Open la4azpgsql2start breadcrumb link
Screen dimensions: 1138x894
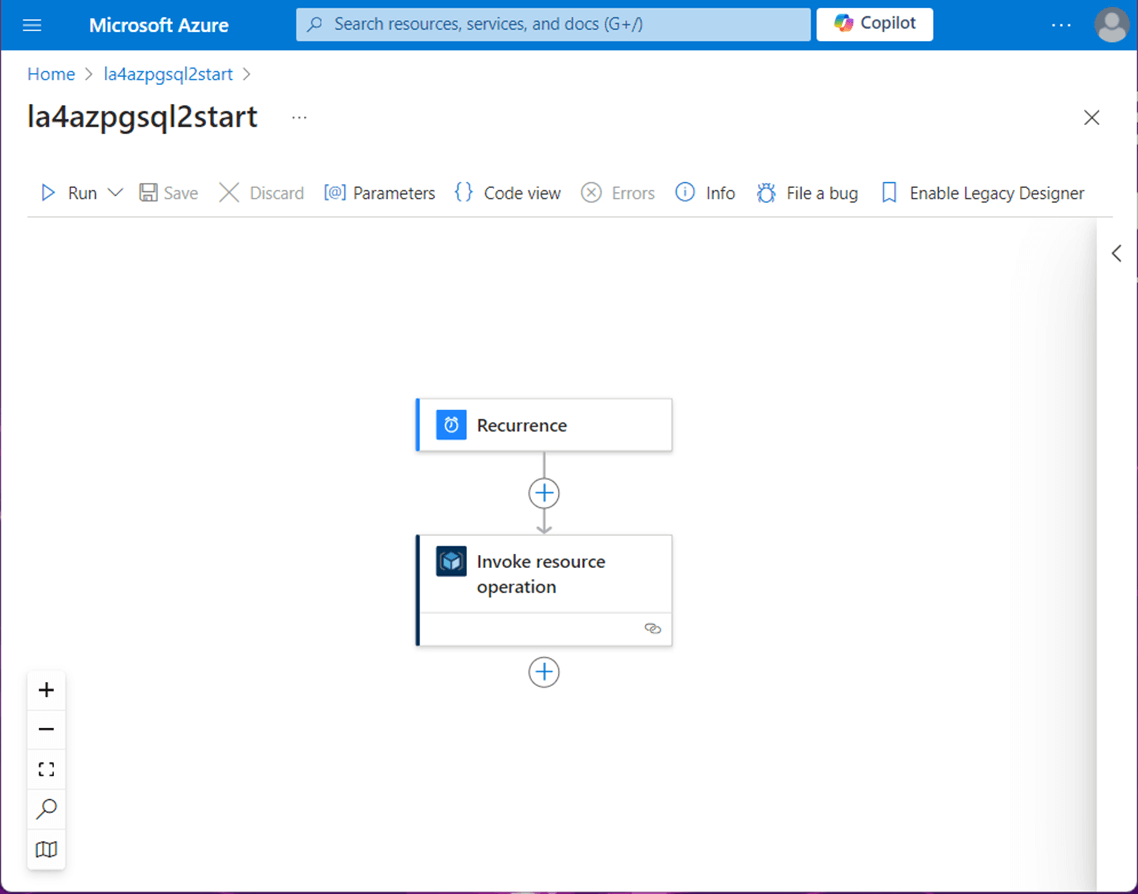[168, 74]
